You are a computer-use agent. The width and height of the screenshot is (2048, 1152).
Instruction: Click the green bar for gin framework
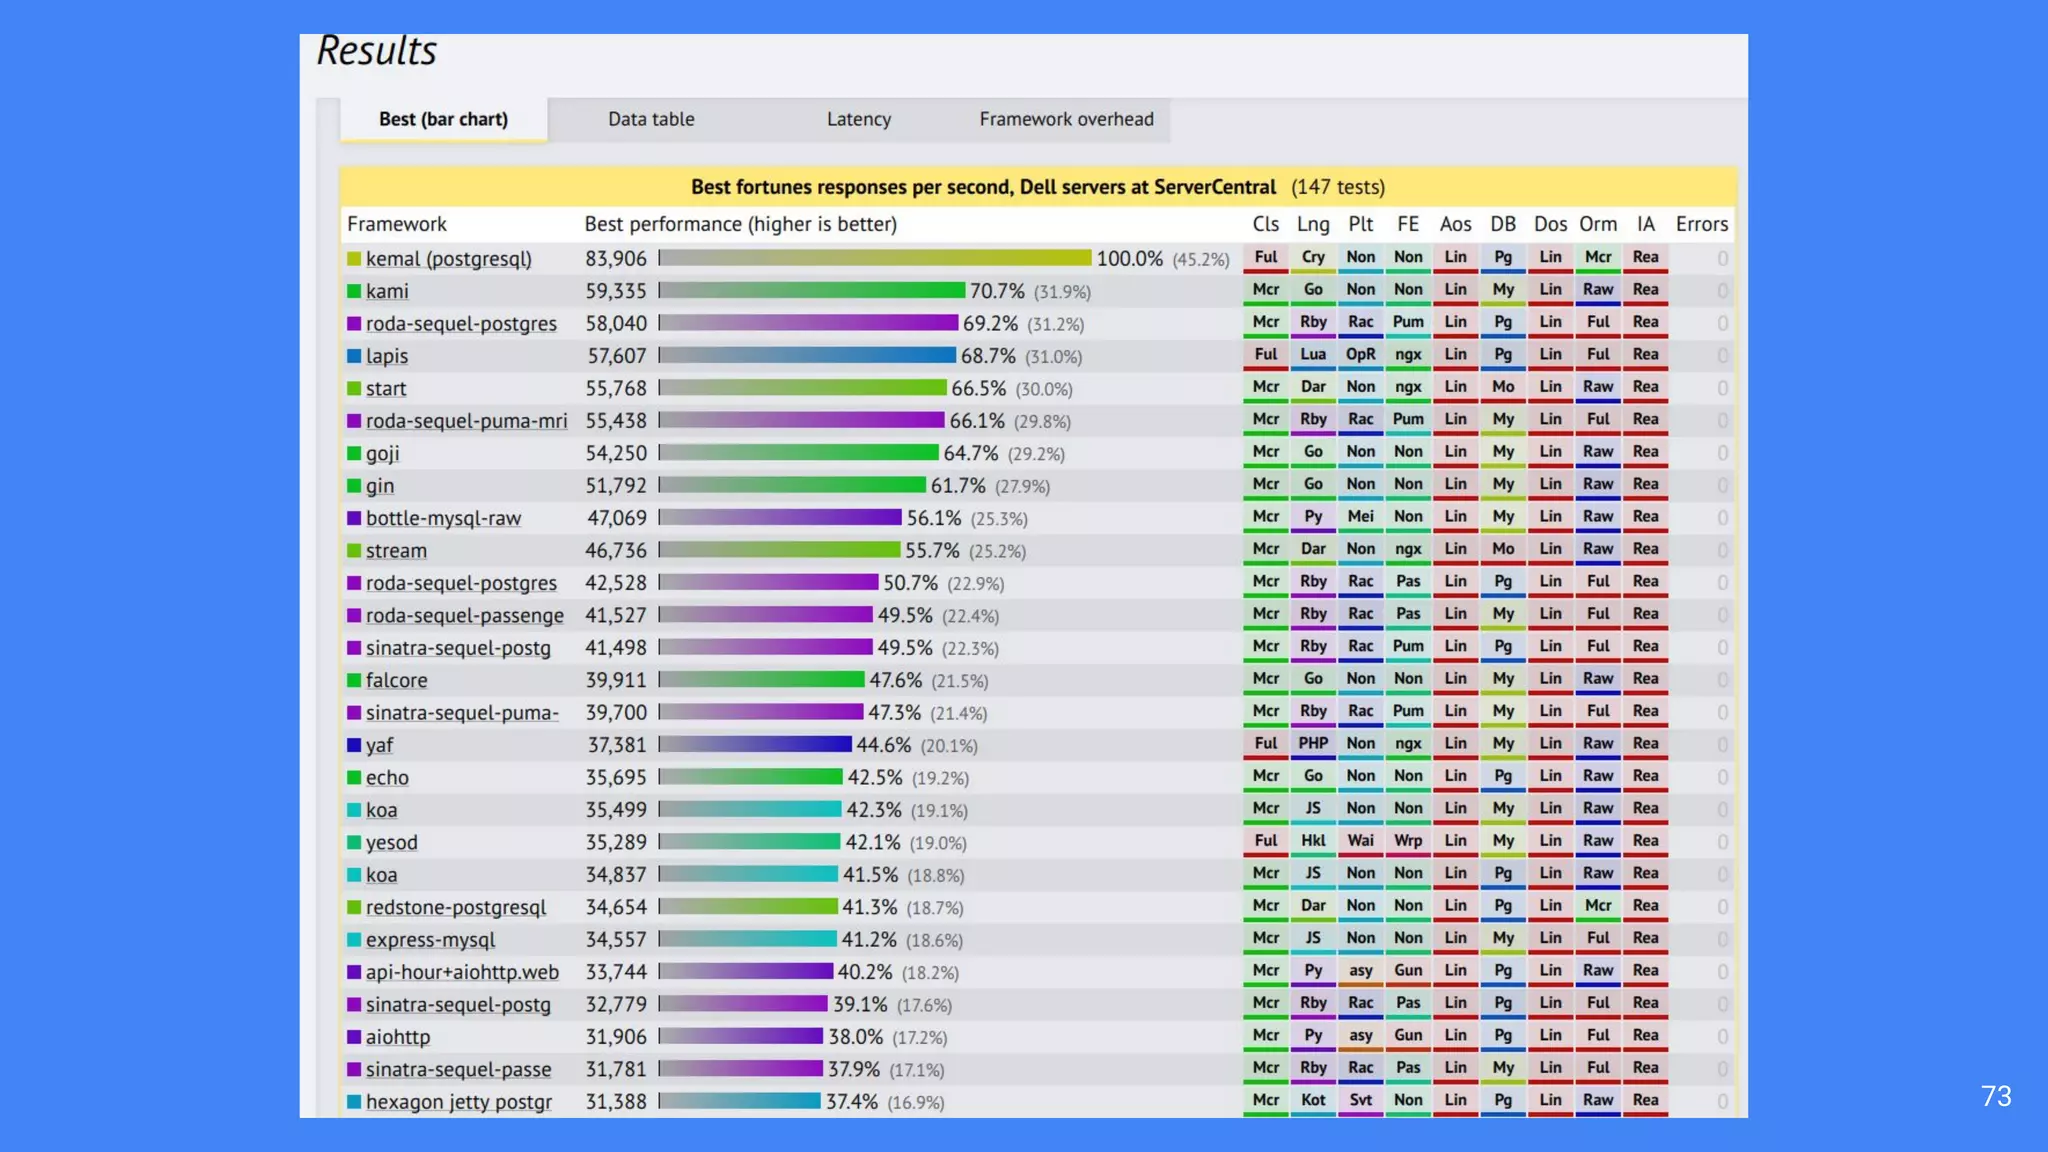coord(792,485)
